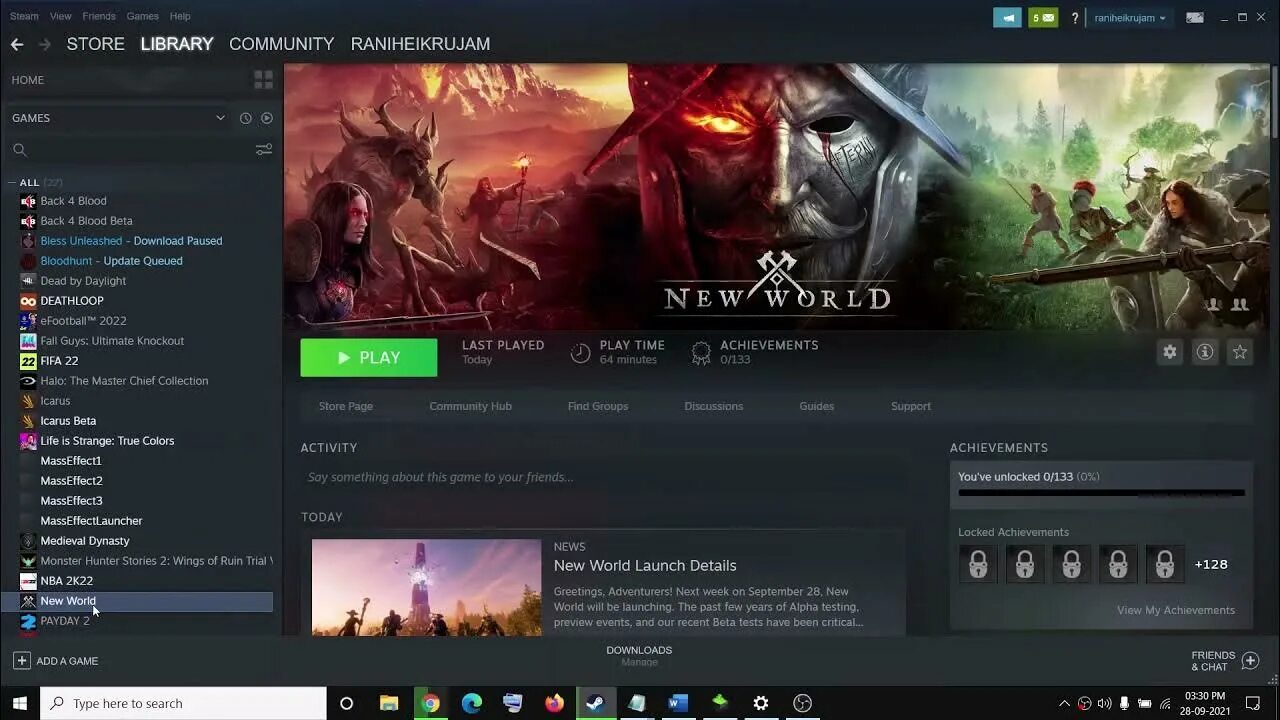Select NBA 2K22 in the games list

pyautogui.click(x=67, y=581)
